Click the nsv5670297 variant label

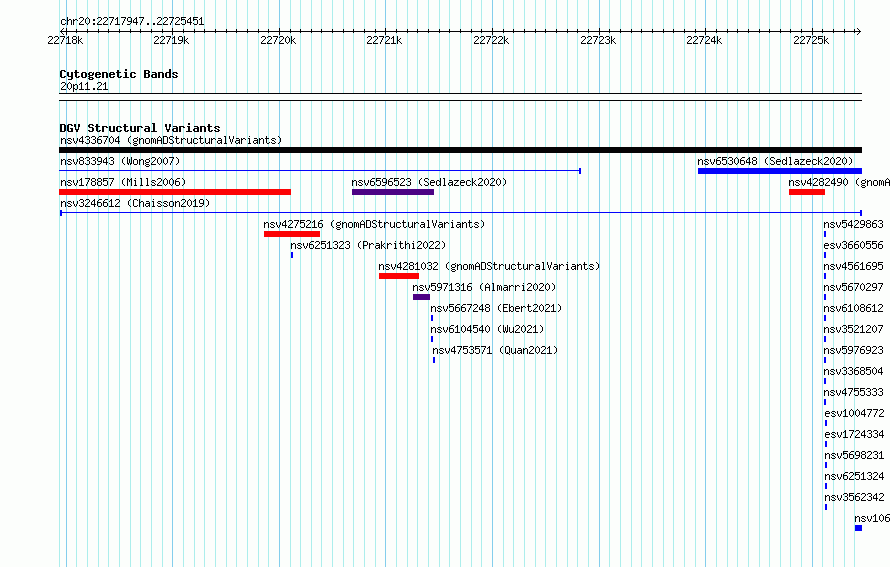tap(854, 287)
